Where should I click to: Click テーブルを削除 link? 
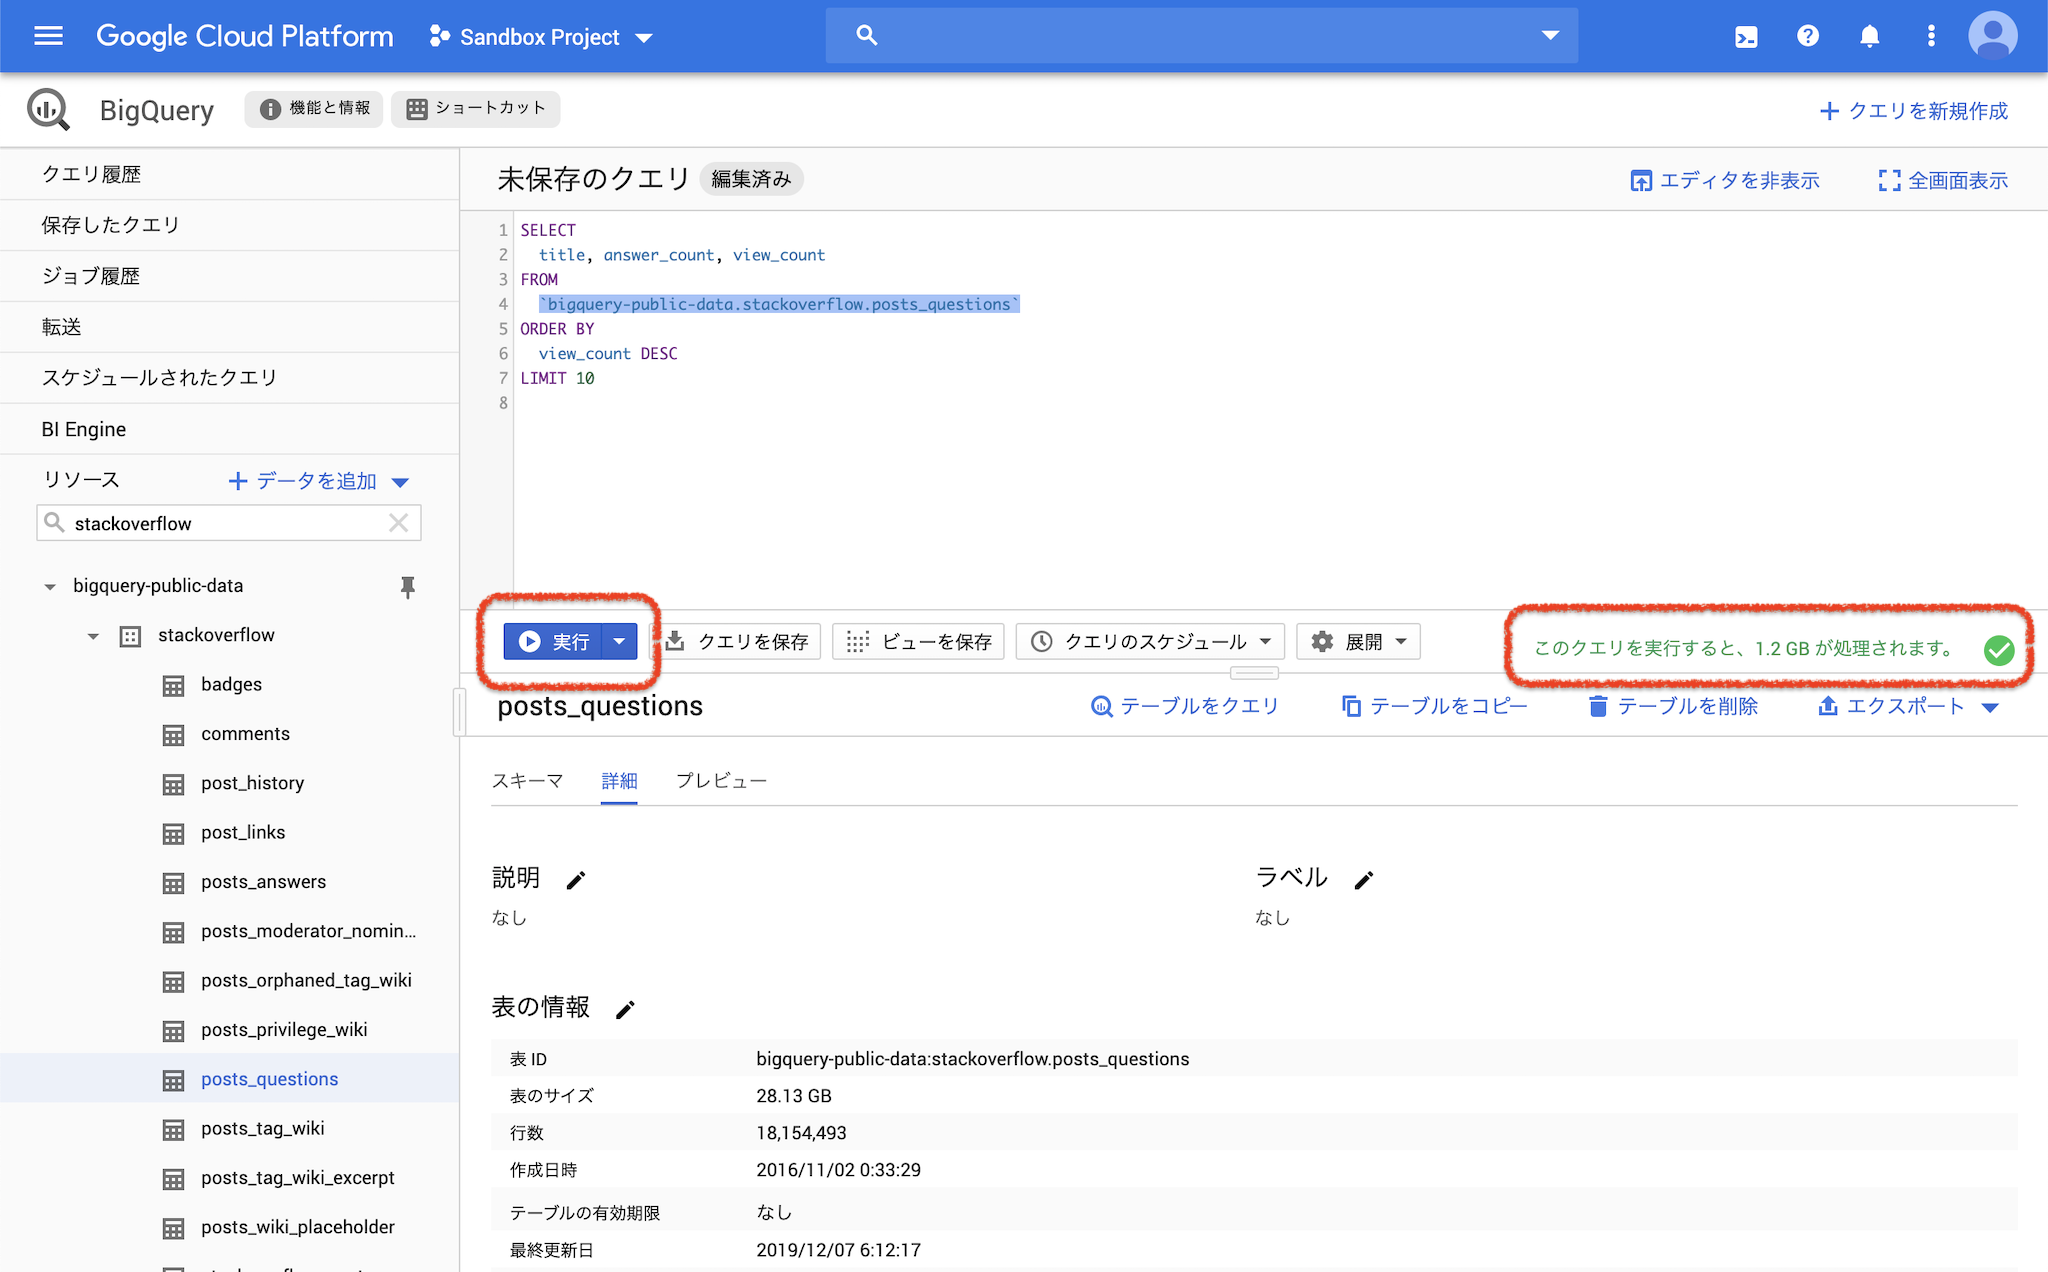1673,706
